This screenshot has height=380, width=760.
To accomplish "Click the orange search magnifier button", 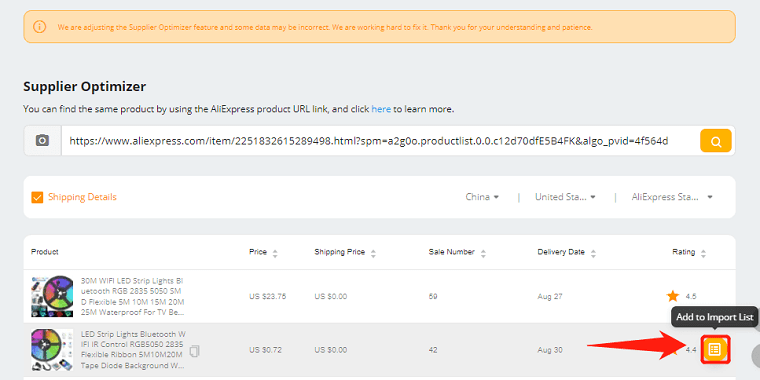I will tap(715, 141).
